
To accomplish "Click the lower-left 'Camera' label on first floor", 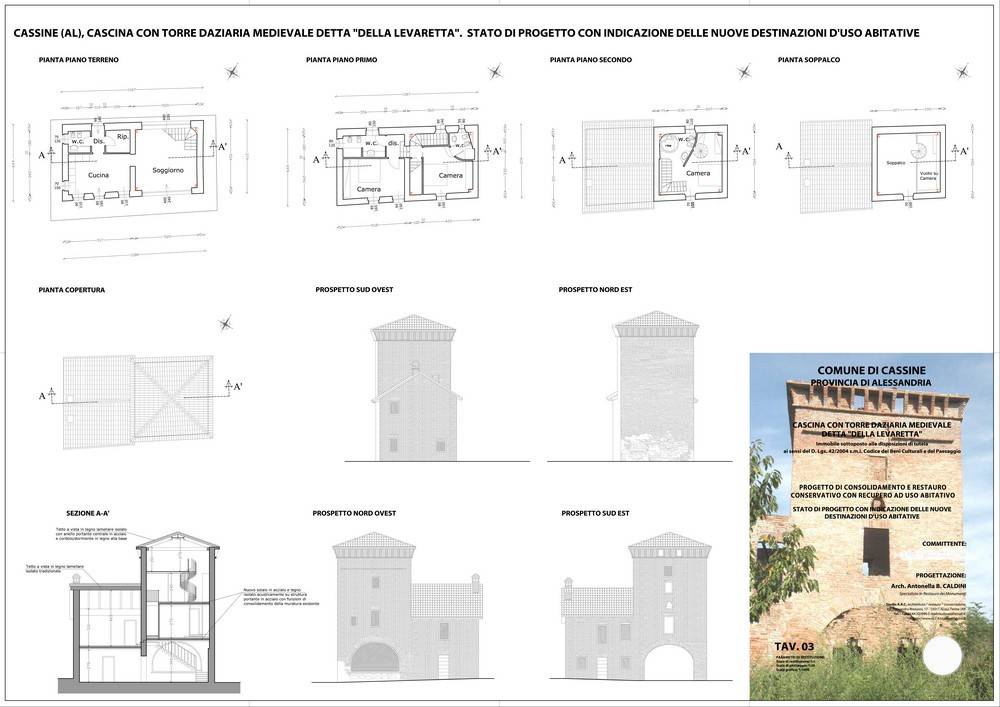I will pos(369,189).
